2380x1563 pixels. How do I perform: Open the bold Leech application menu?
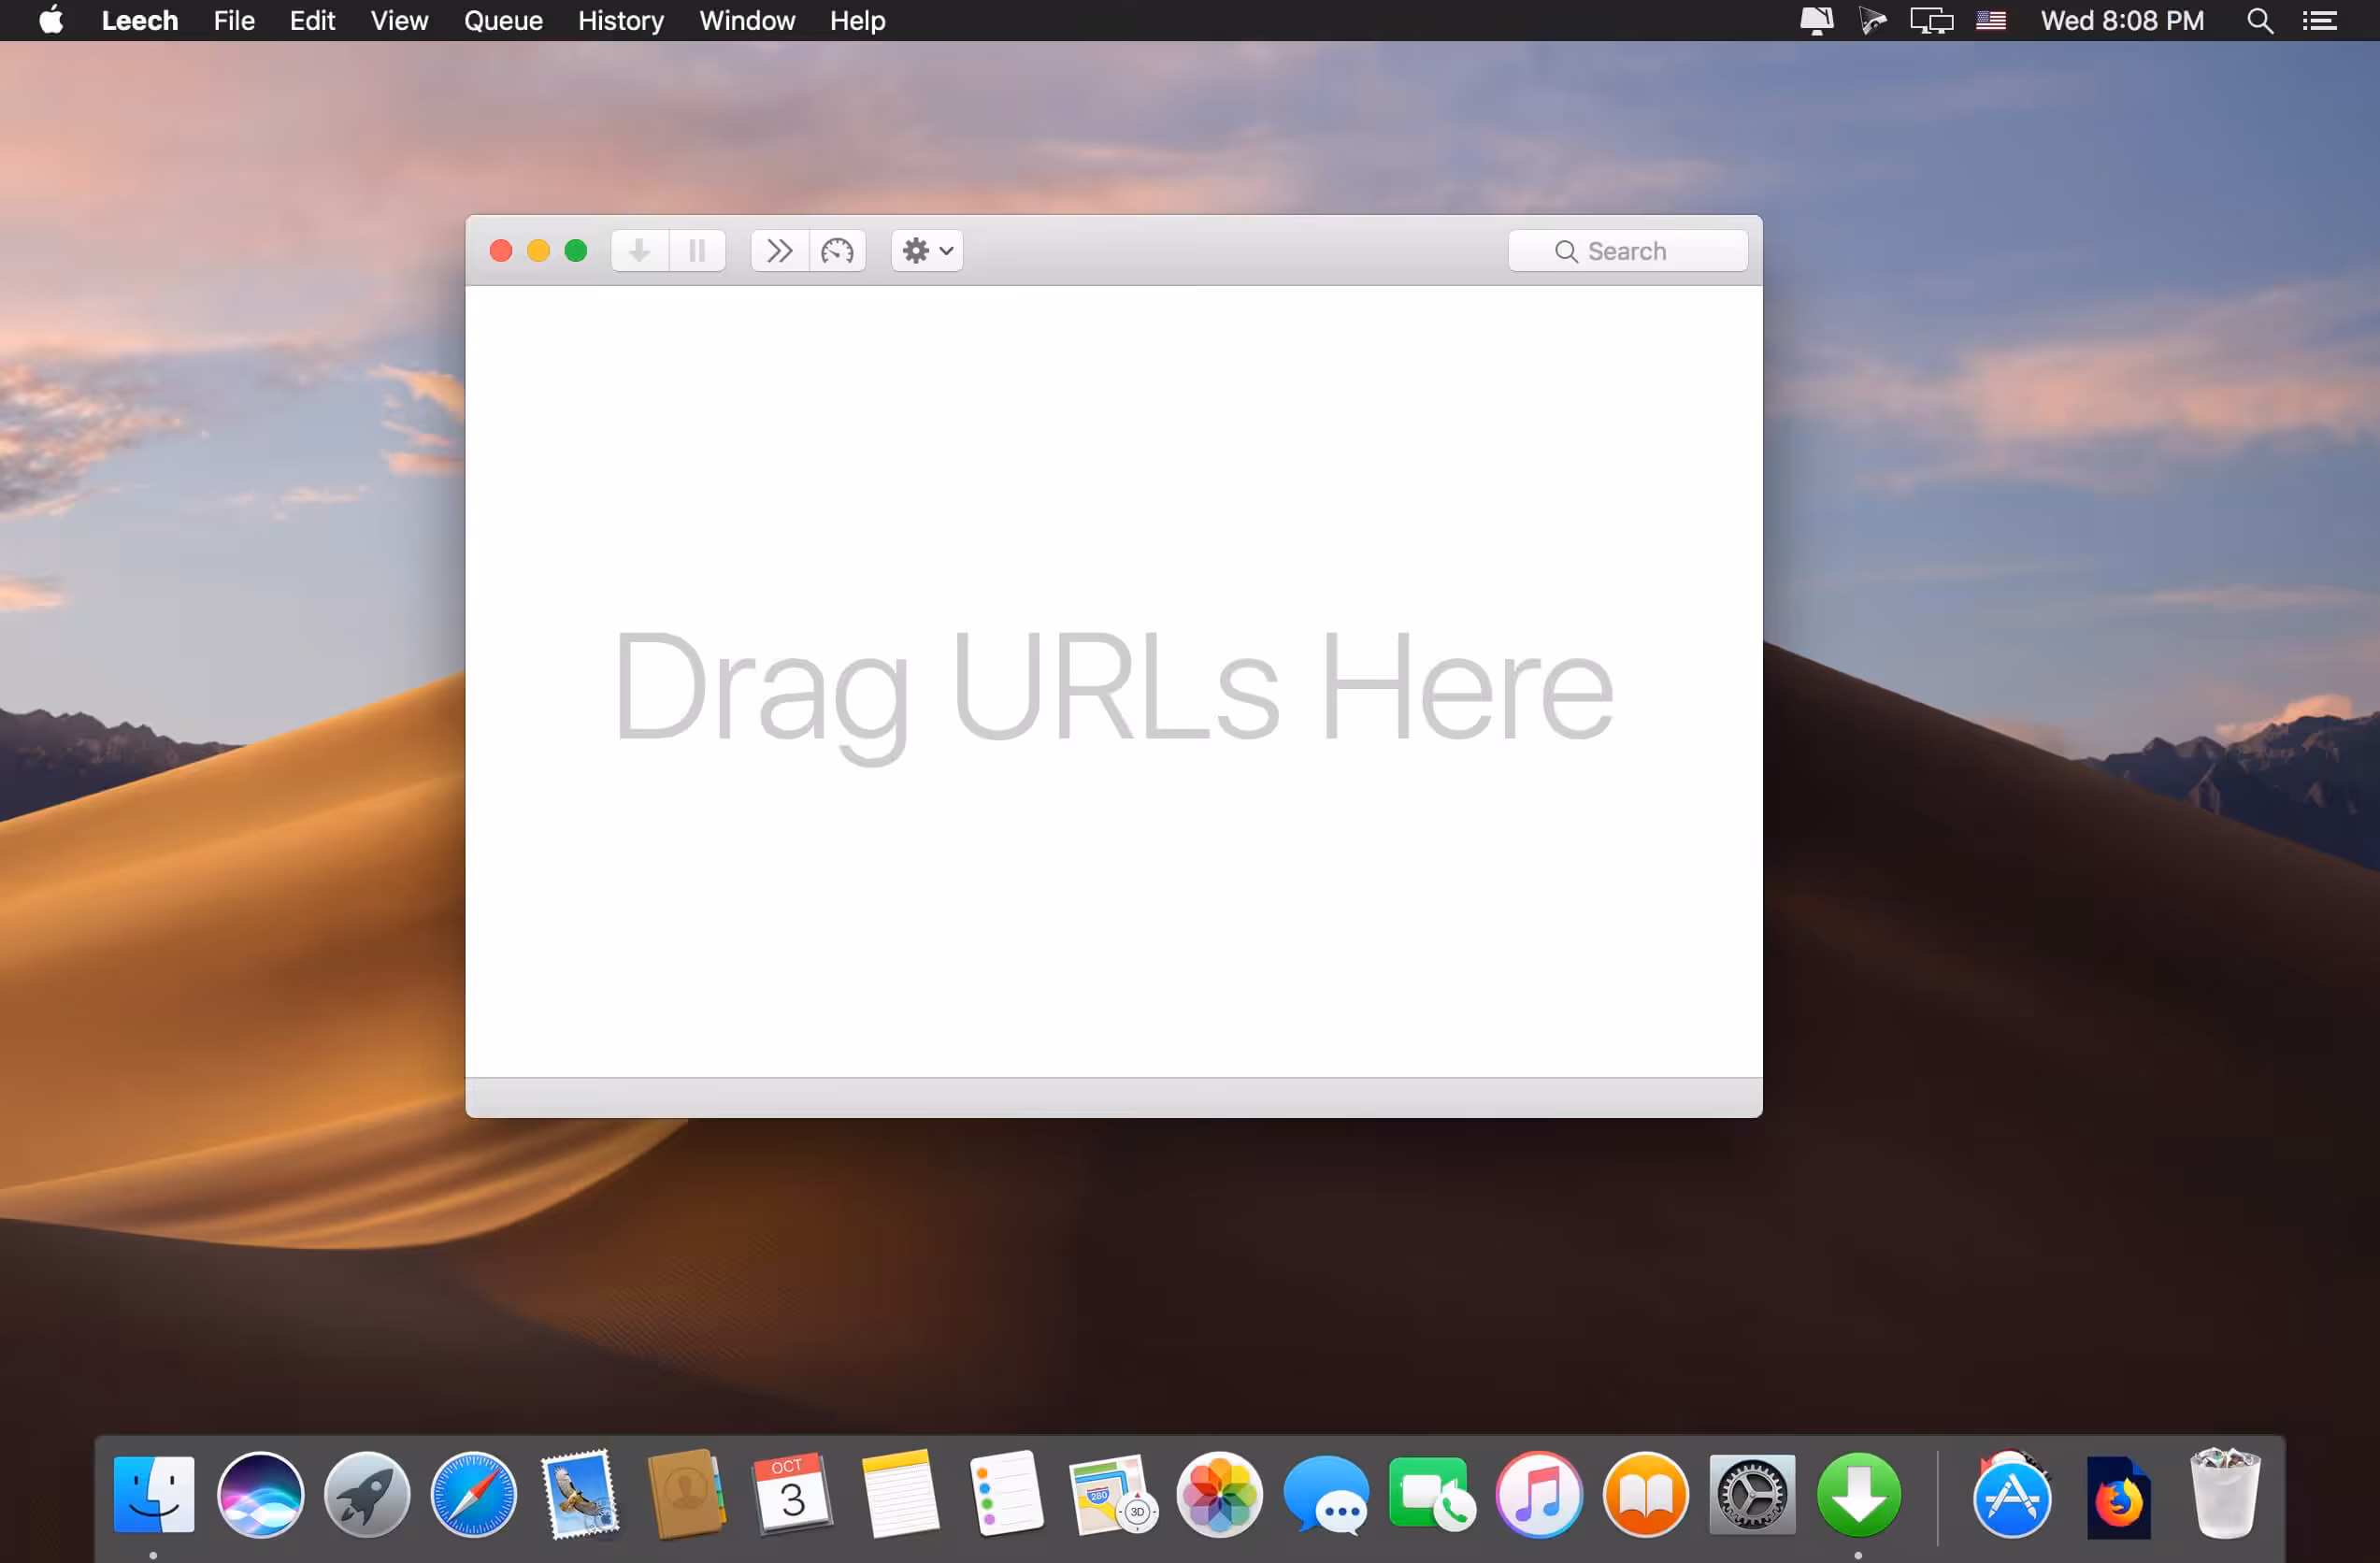click(139, 20)
